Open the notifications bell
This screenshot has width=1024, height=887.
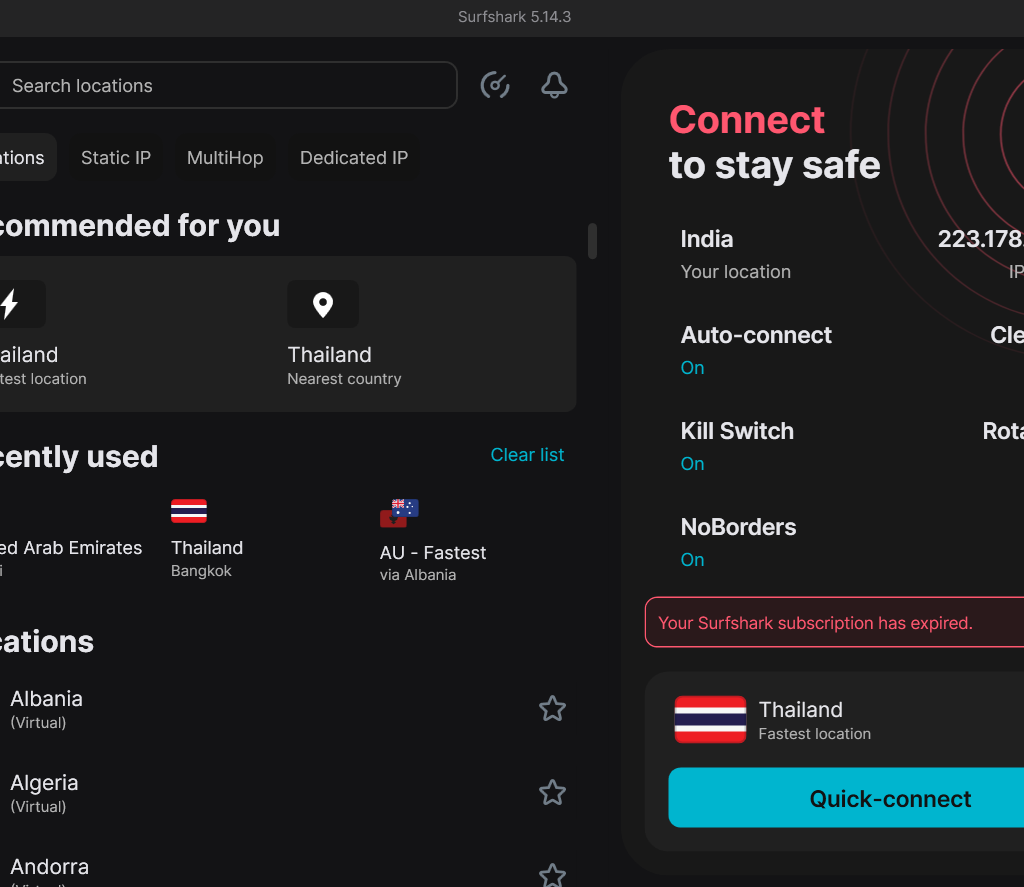554,86
